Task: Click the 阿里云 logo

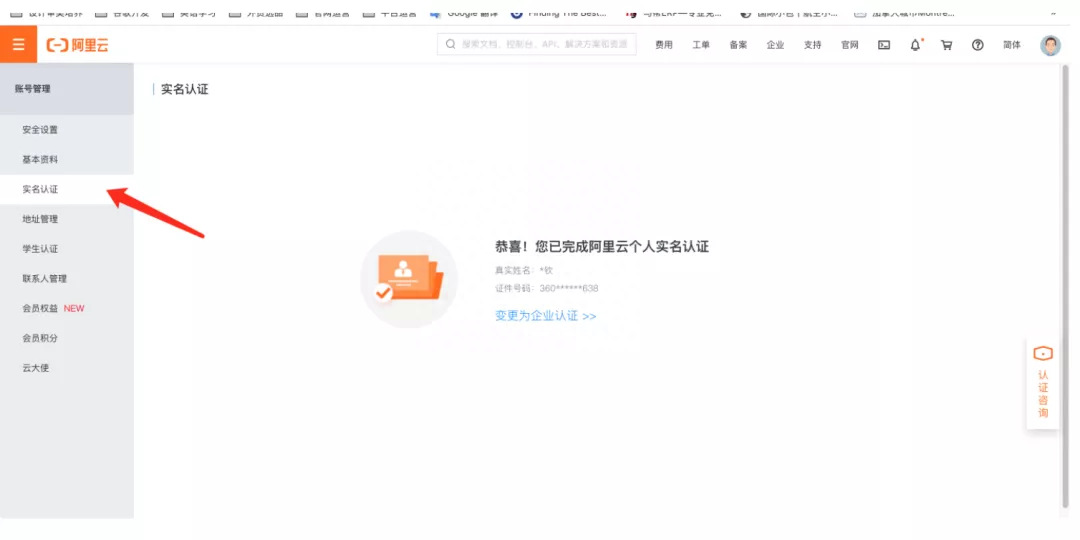Action: [76, 45]
